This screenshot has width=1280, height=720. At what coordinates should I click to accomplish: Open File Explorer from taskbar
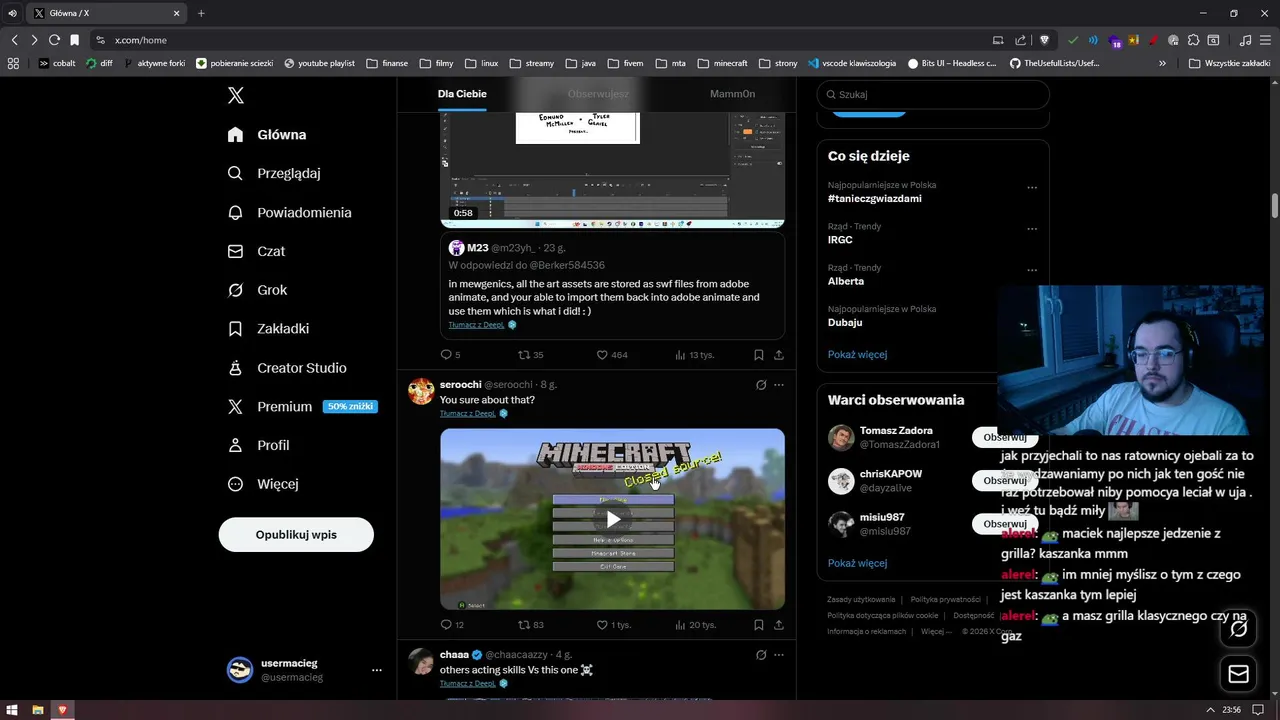click(x=38, y=710)
